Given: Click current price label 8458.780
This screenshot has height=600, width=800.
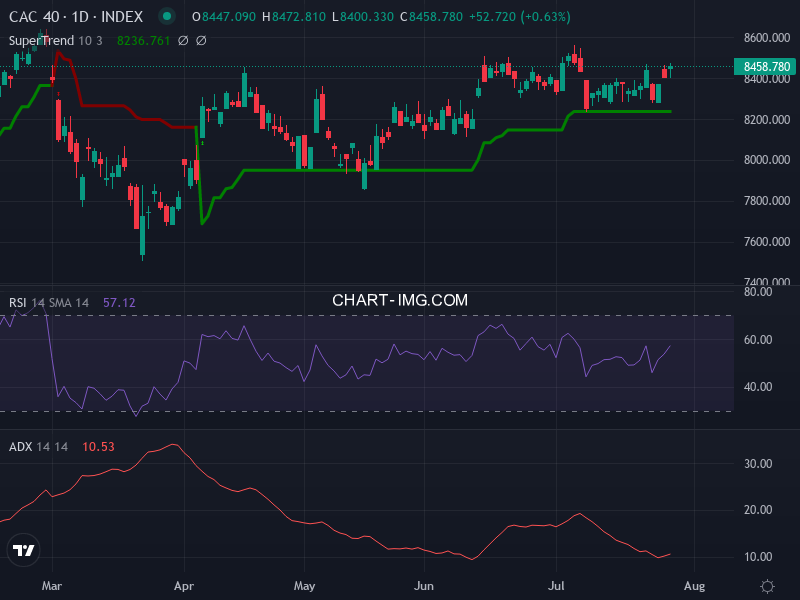Looking at the screenshot, I should 766,67.
